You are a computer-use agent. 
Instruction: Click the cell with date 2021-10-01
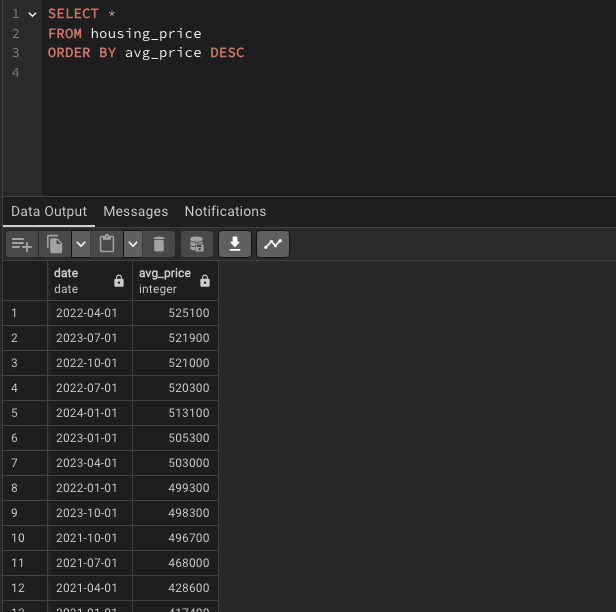tap(90, 538)
